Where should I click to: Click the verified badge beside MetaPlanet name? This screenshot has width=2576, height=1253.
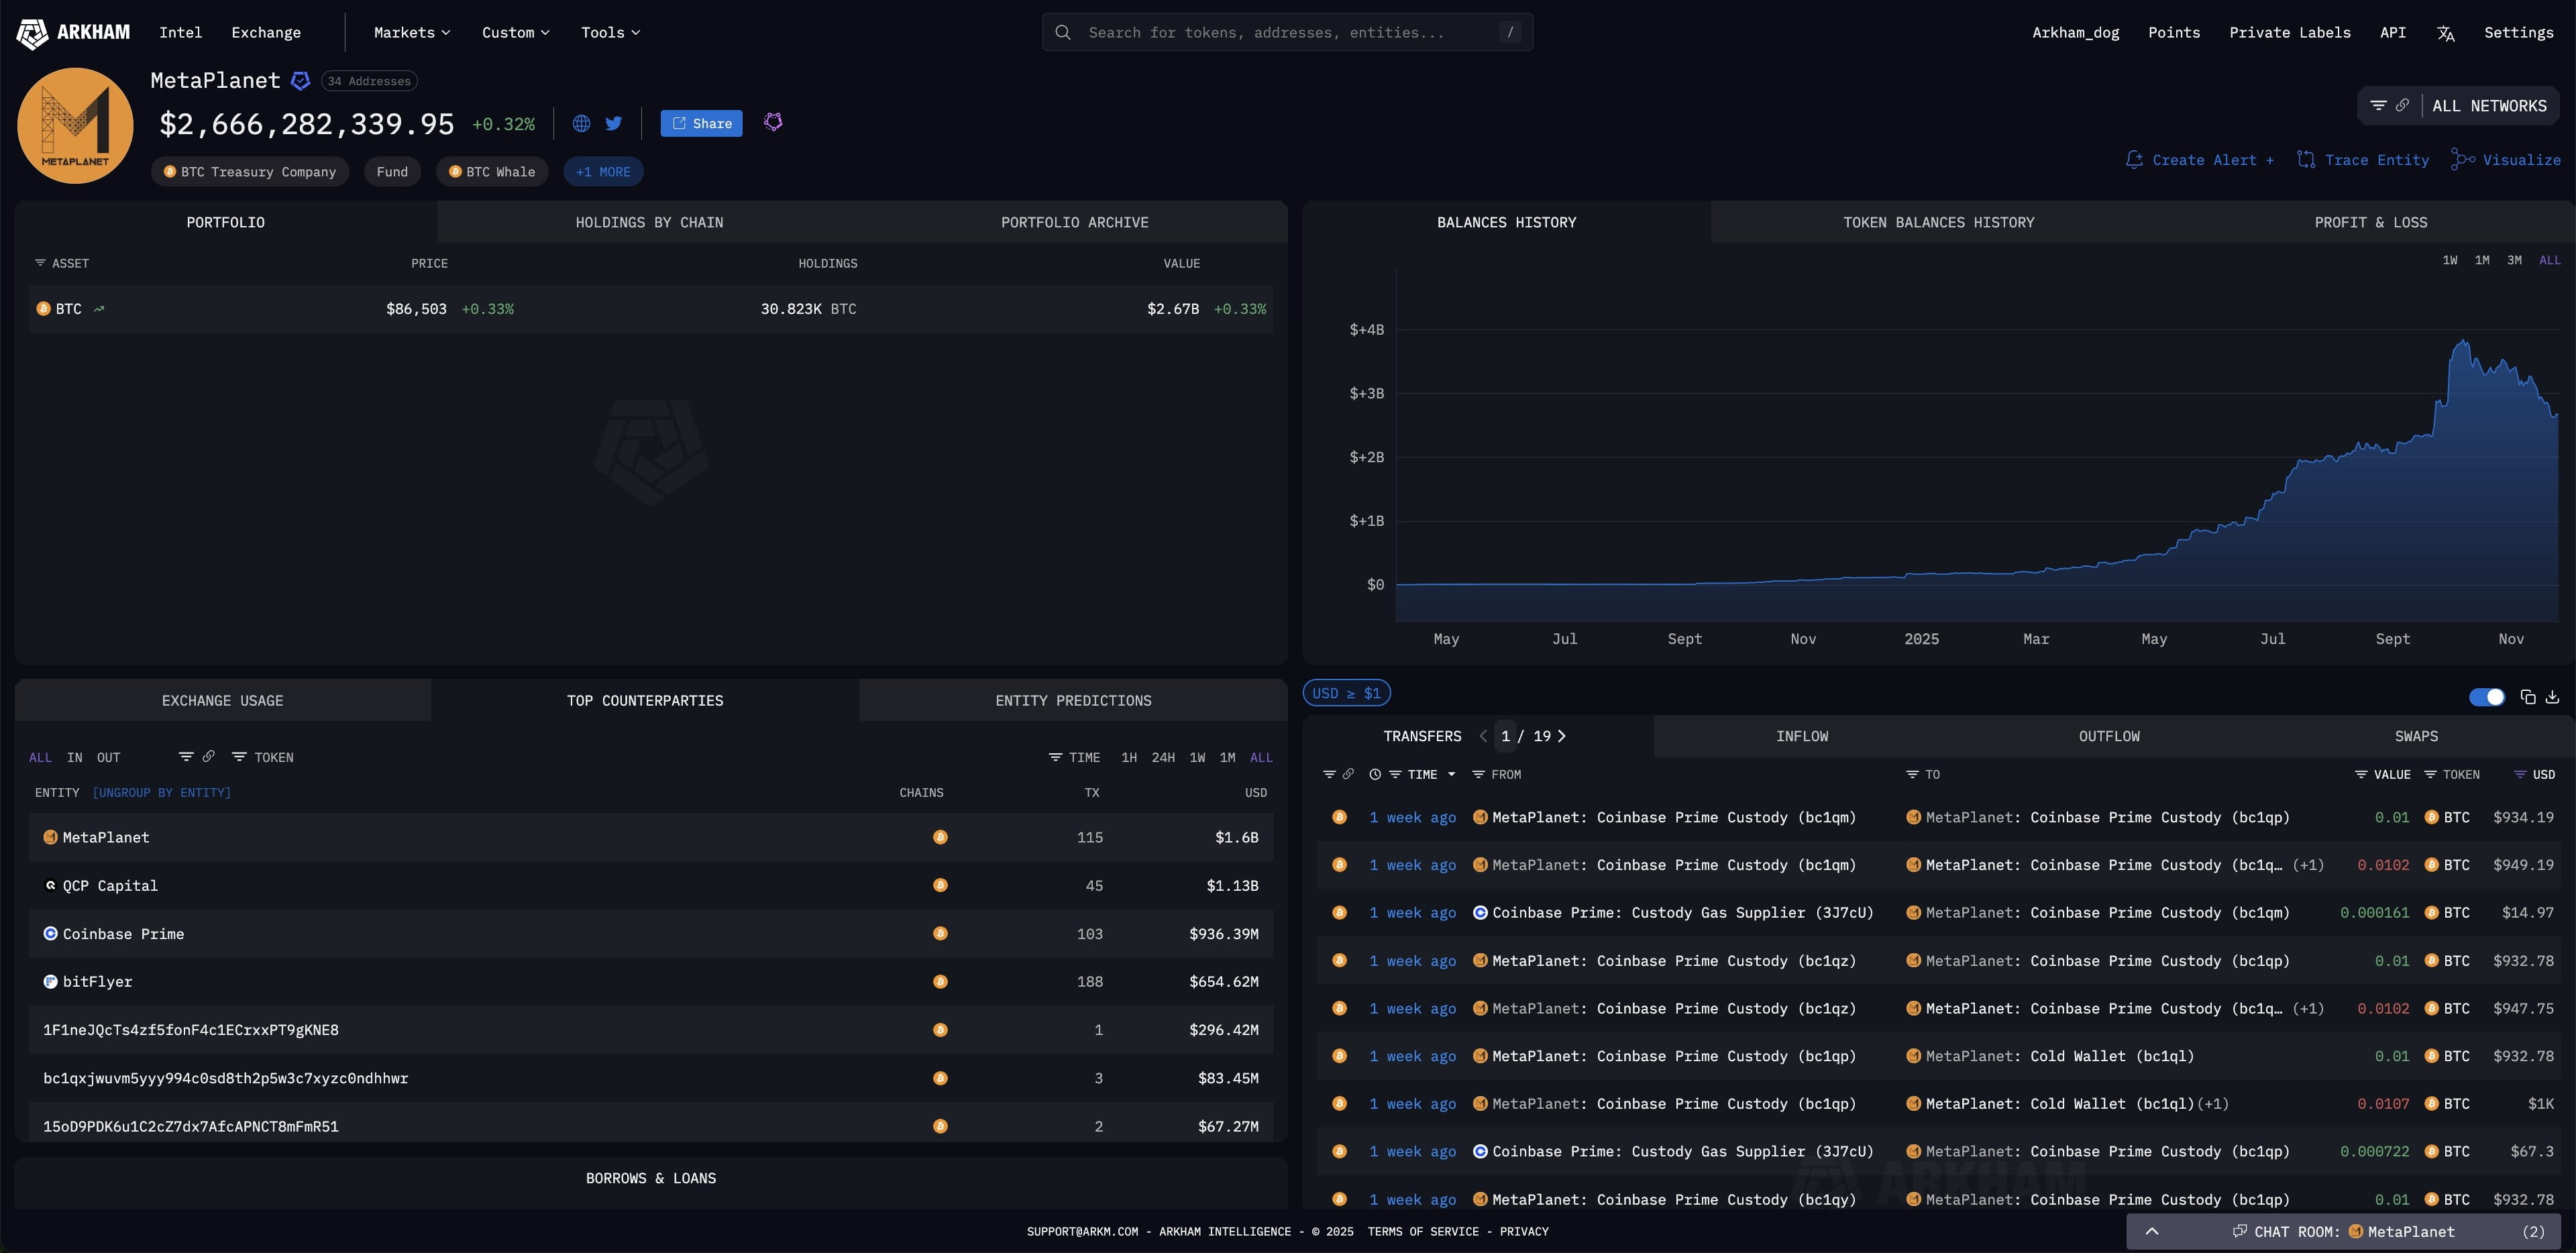[x=300, y=81]
